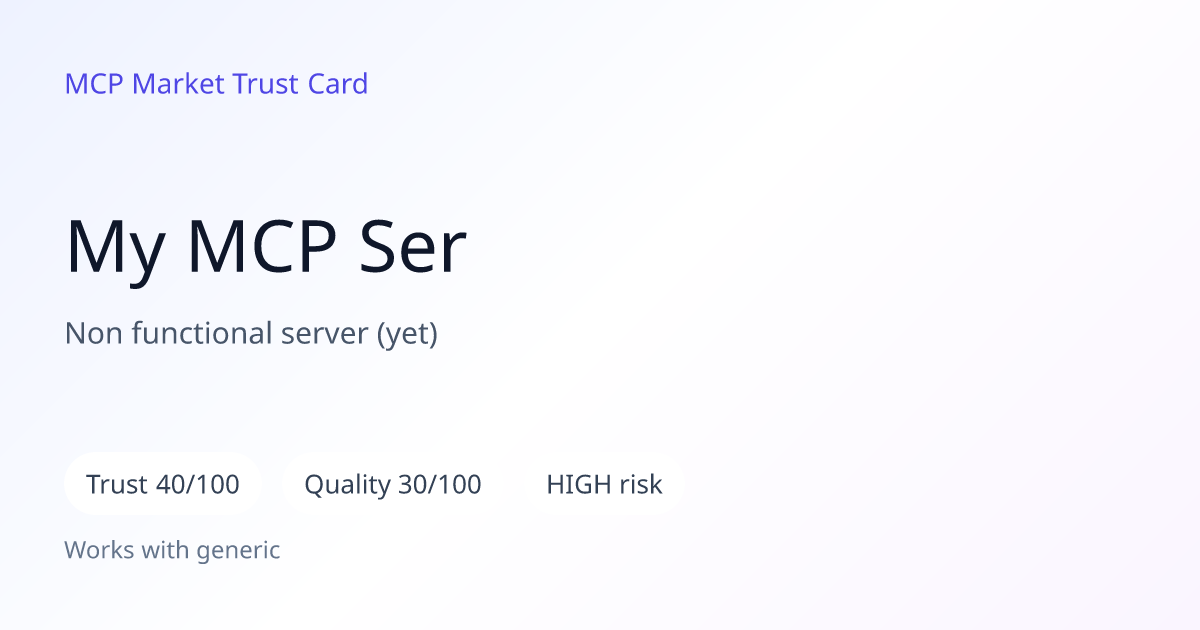This screenshot has height=630, width=1200.
Task: Click "Trust Card" in the purple header
Action: pyautogui.click(x=300, y=84)
